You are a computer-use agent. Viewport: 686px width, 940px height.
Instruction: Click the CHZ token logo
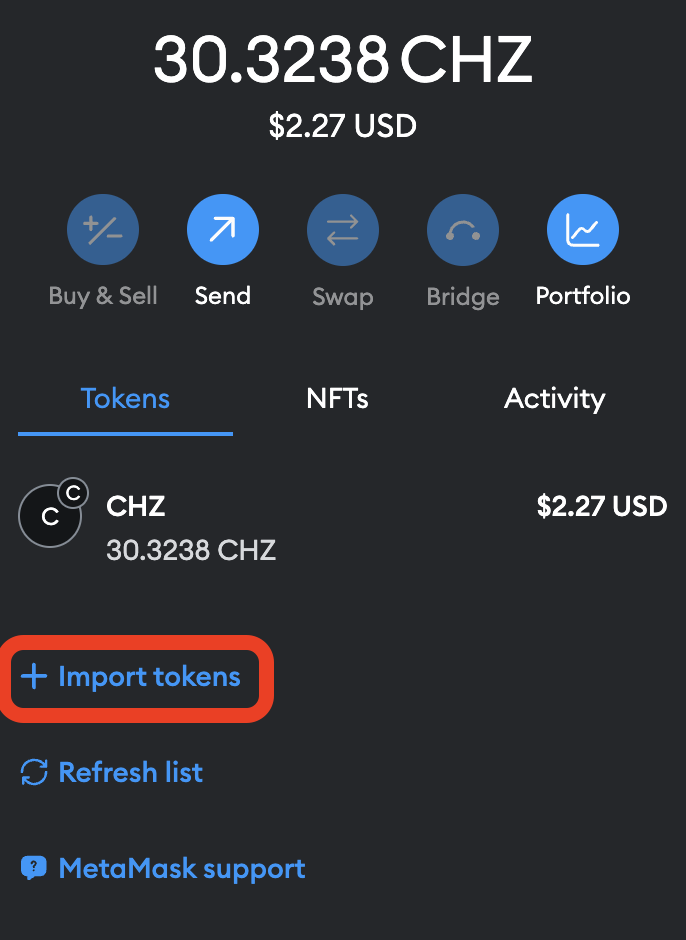click(49, 517)
